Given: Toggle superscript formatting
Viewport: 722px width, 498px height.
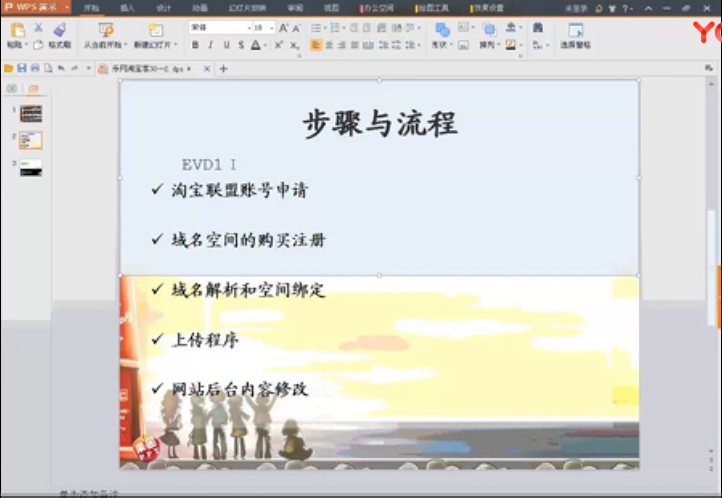Looking at the screenshot, I should [x=279, y=45].
